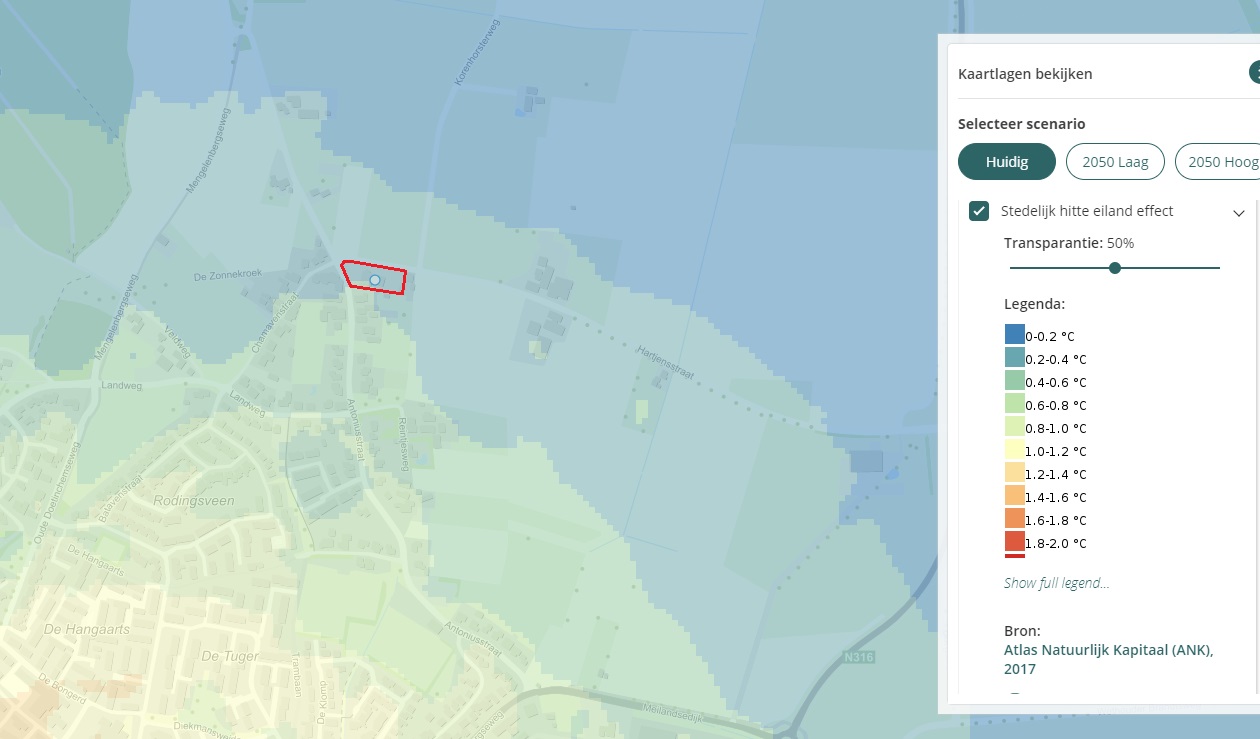Click the 0.4-0.6 °C green legend swatch

pos(1014,382)
